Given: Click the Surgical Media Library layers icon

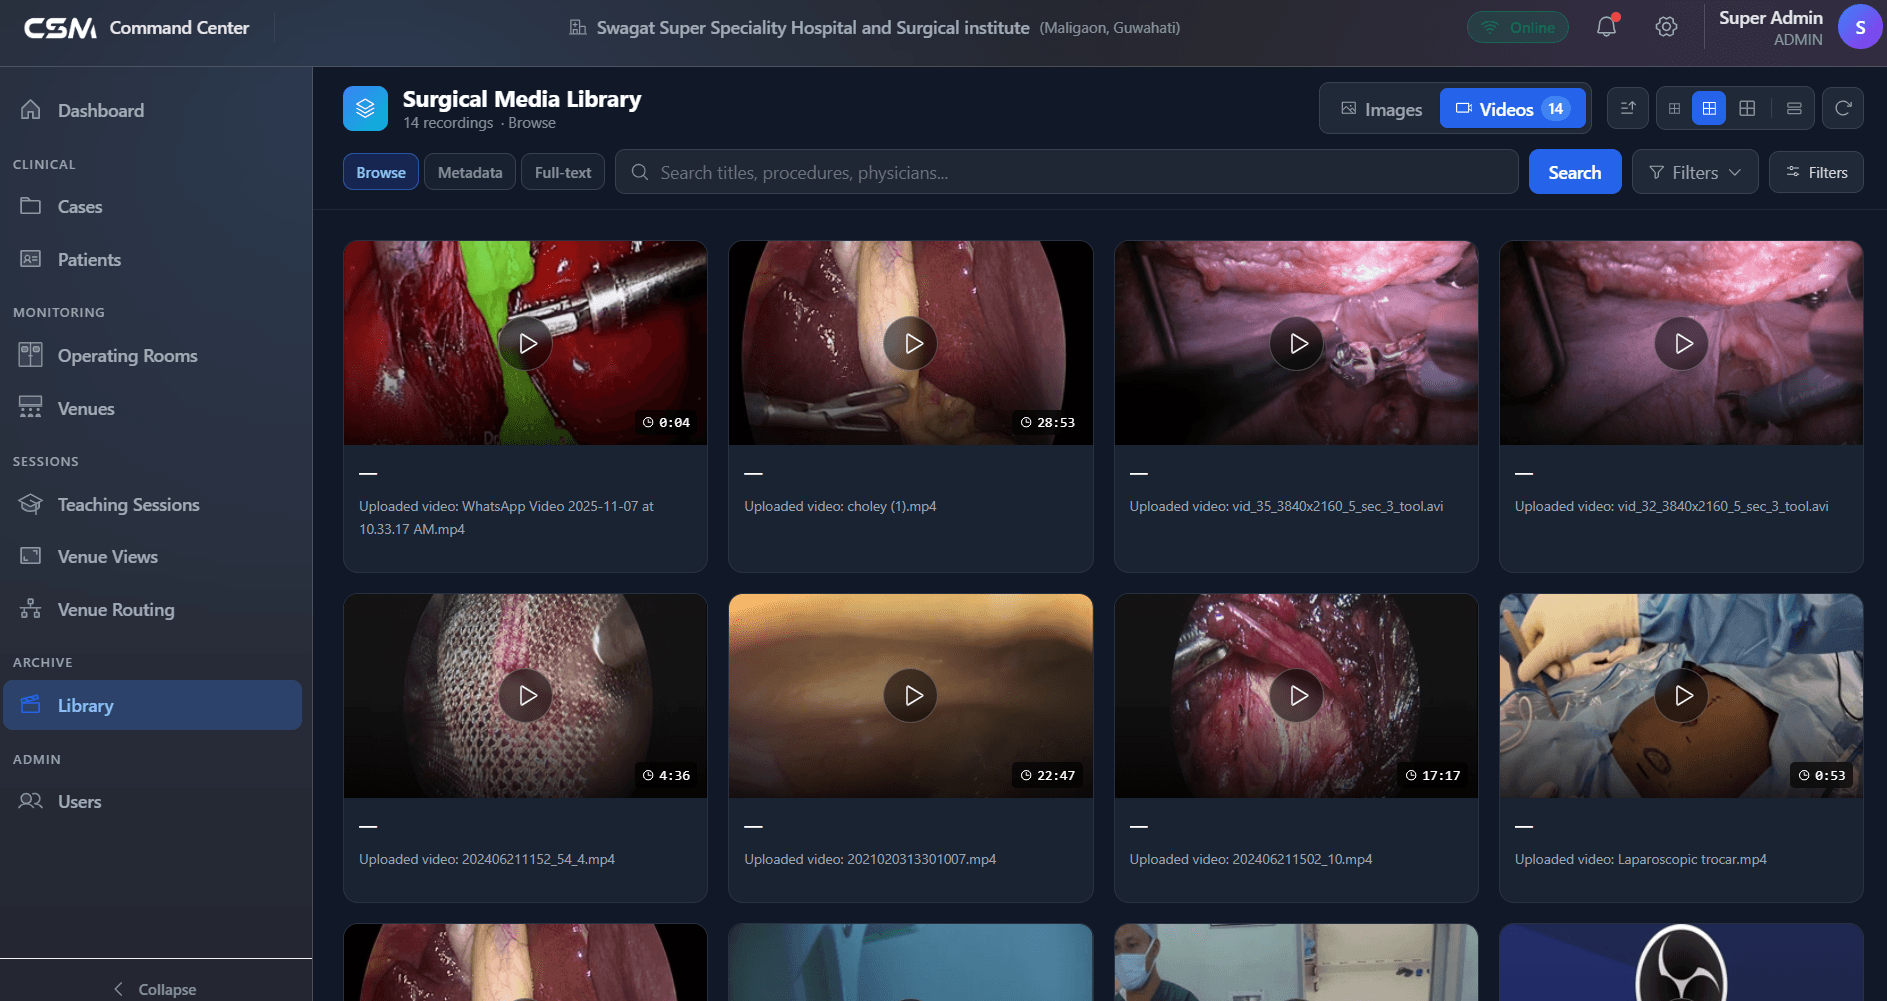Looking at the screenshot, I should pos(365,108).
